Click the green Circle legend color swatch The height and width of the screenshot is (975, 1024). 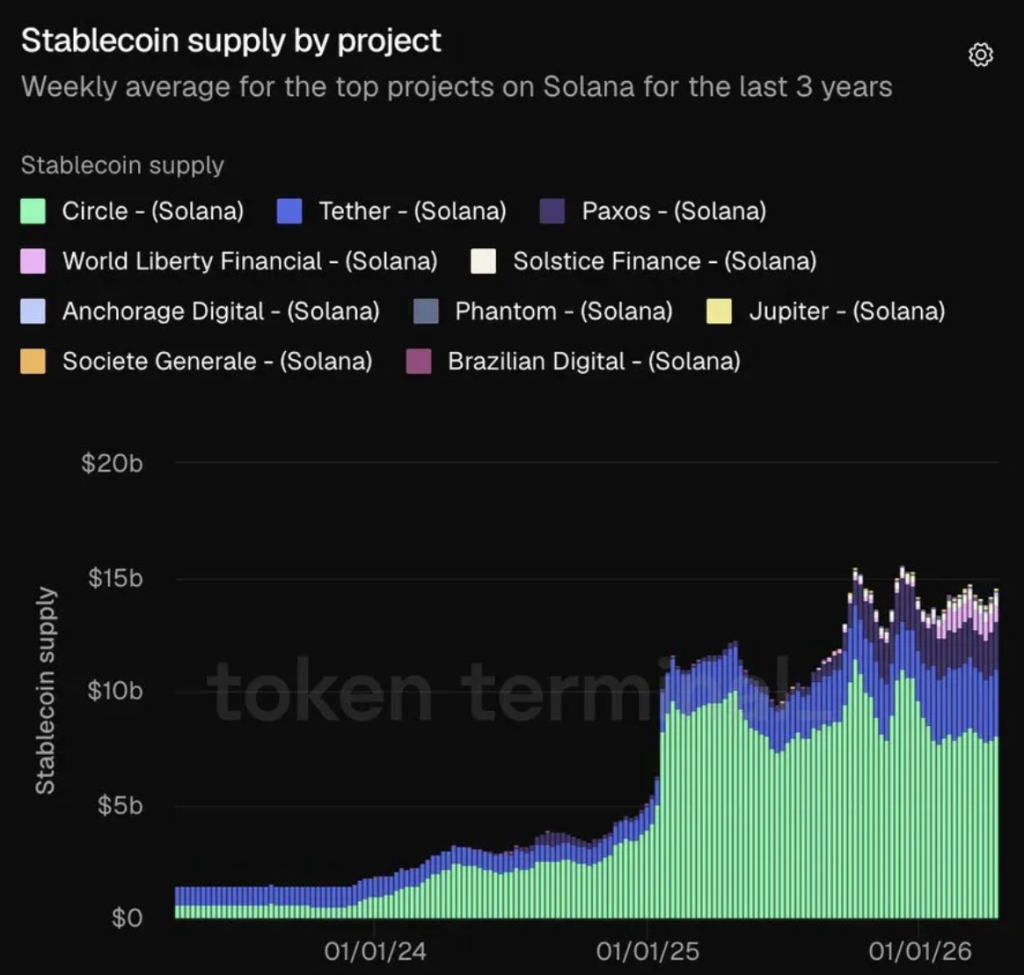pos(31,211)
